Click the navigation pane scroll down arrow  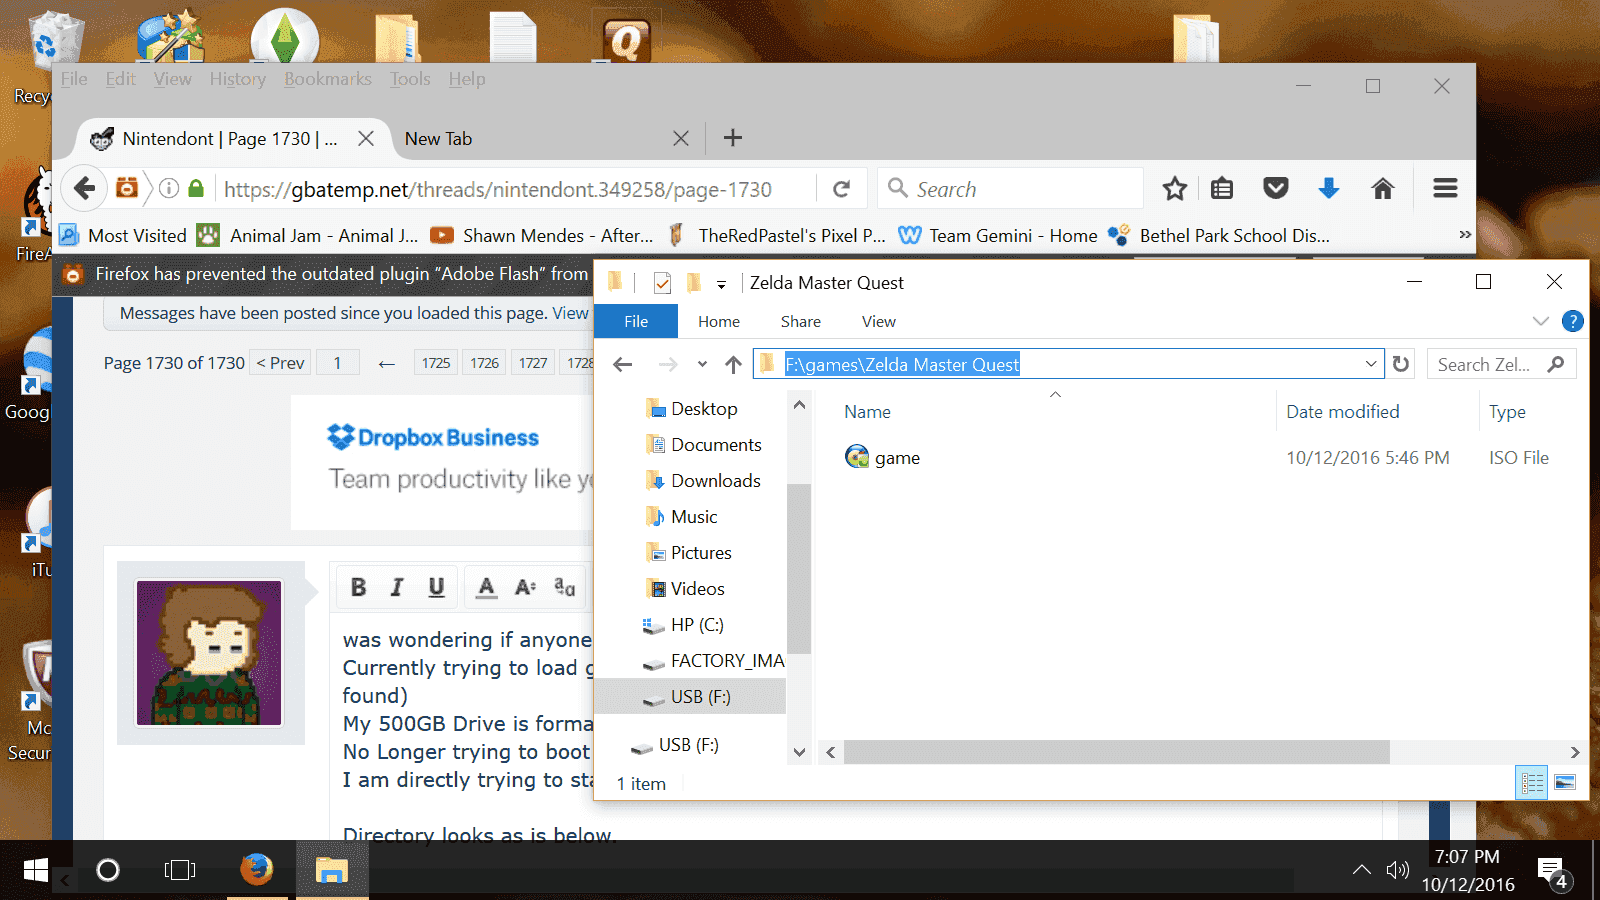point(799,752)
